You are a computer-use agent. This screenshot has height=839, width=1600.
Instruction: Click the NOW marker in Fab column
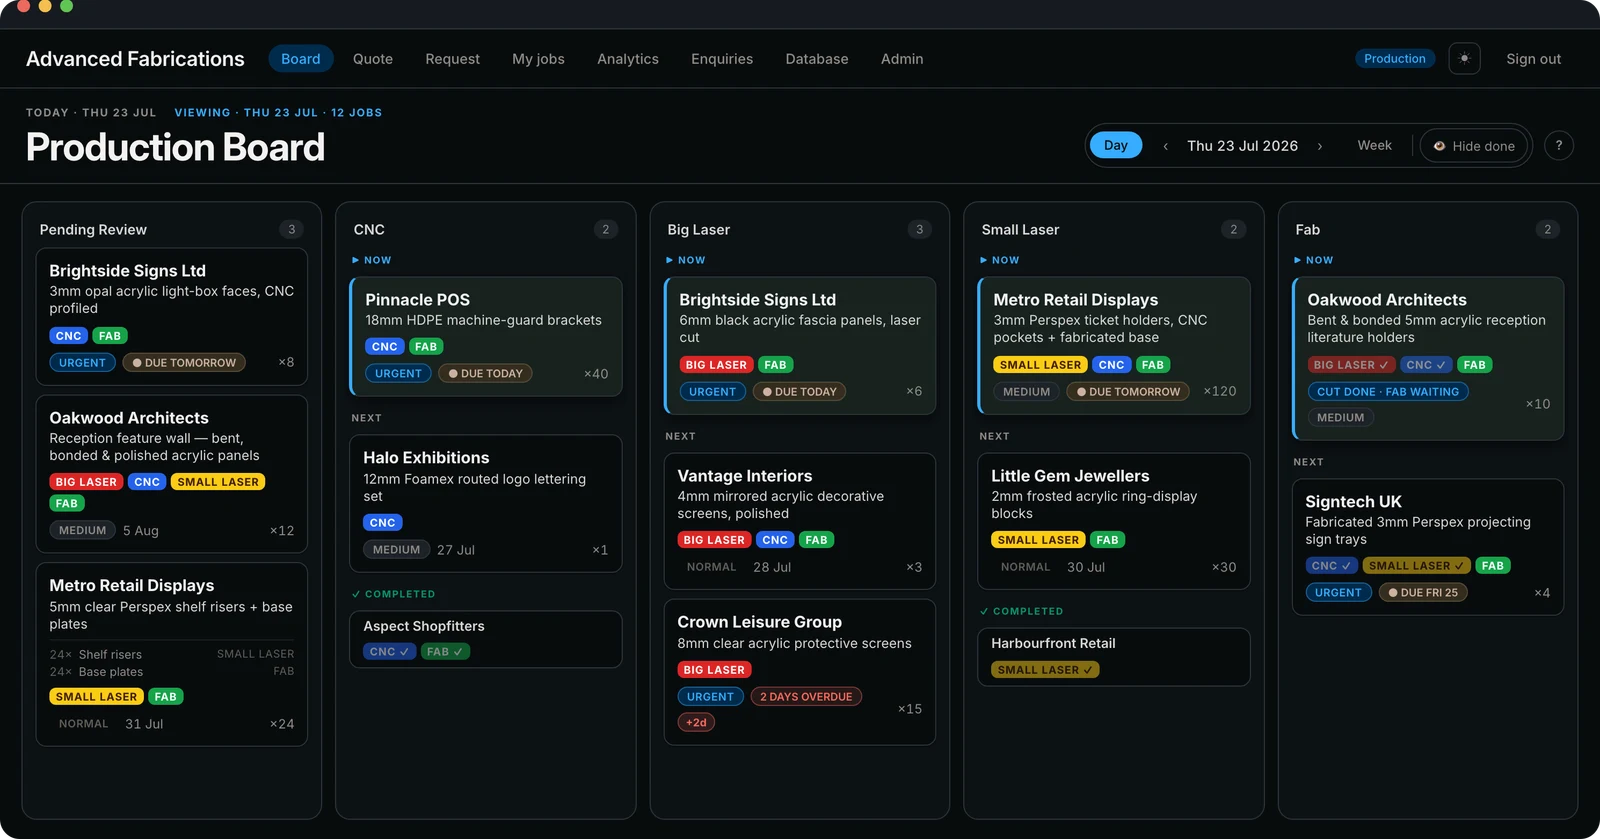click(x=1314, y=260)
